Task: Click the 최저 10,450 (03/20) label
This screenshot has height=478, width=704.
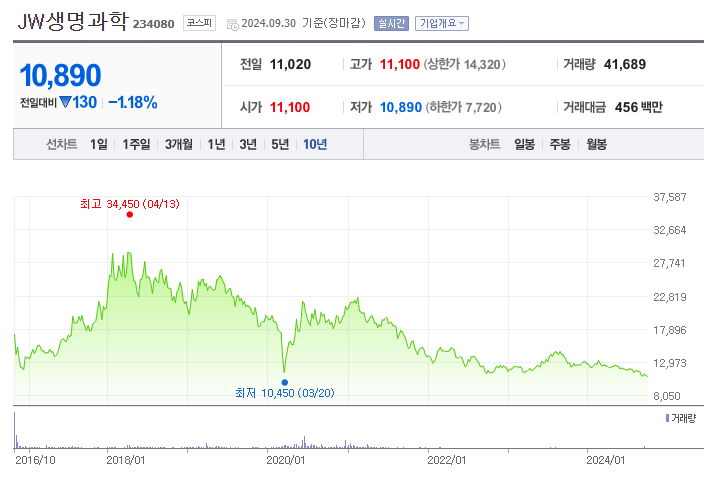Action: click(x=285, y=393)
